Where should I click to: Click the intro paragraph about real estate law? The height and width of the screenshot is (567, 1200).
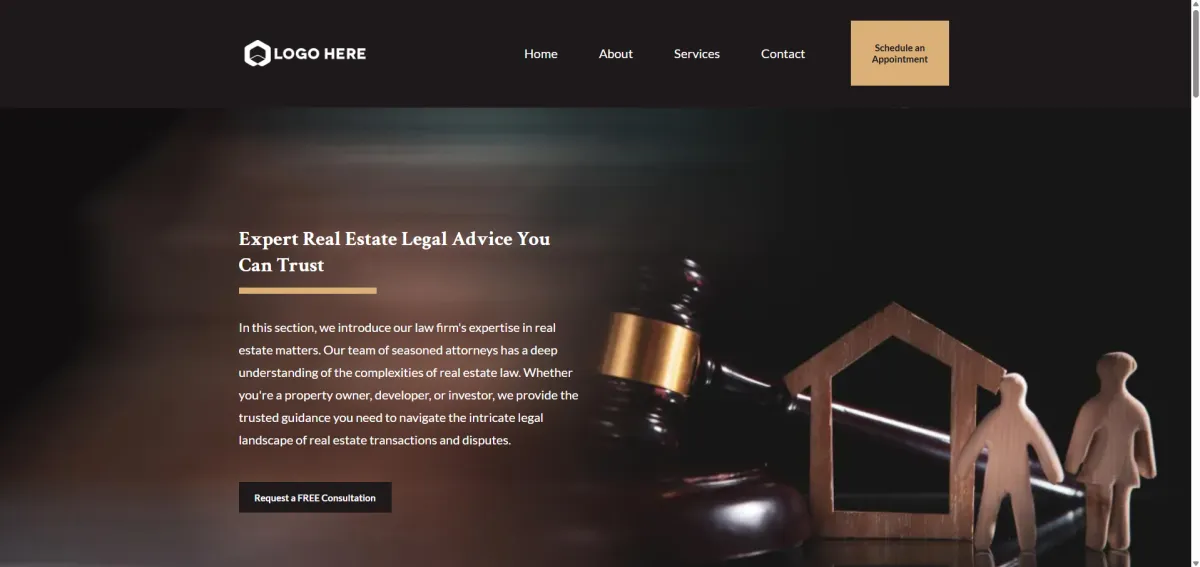(408, 384)
